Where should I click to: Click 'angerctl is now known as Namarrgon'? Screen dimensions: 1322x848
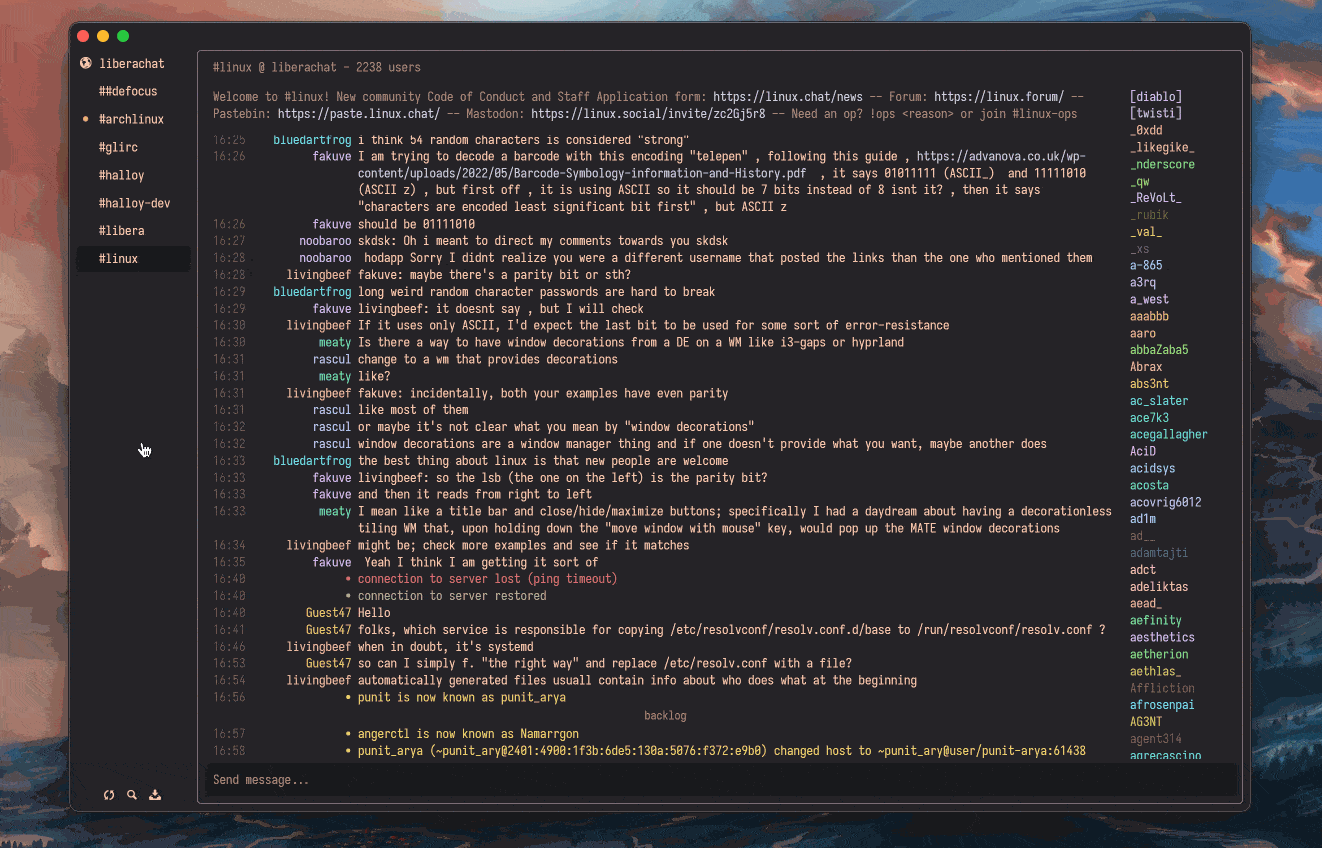click(x=468, y=735)
